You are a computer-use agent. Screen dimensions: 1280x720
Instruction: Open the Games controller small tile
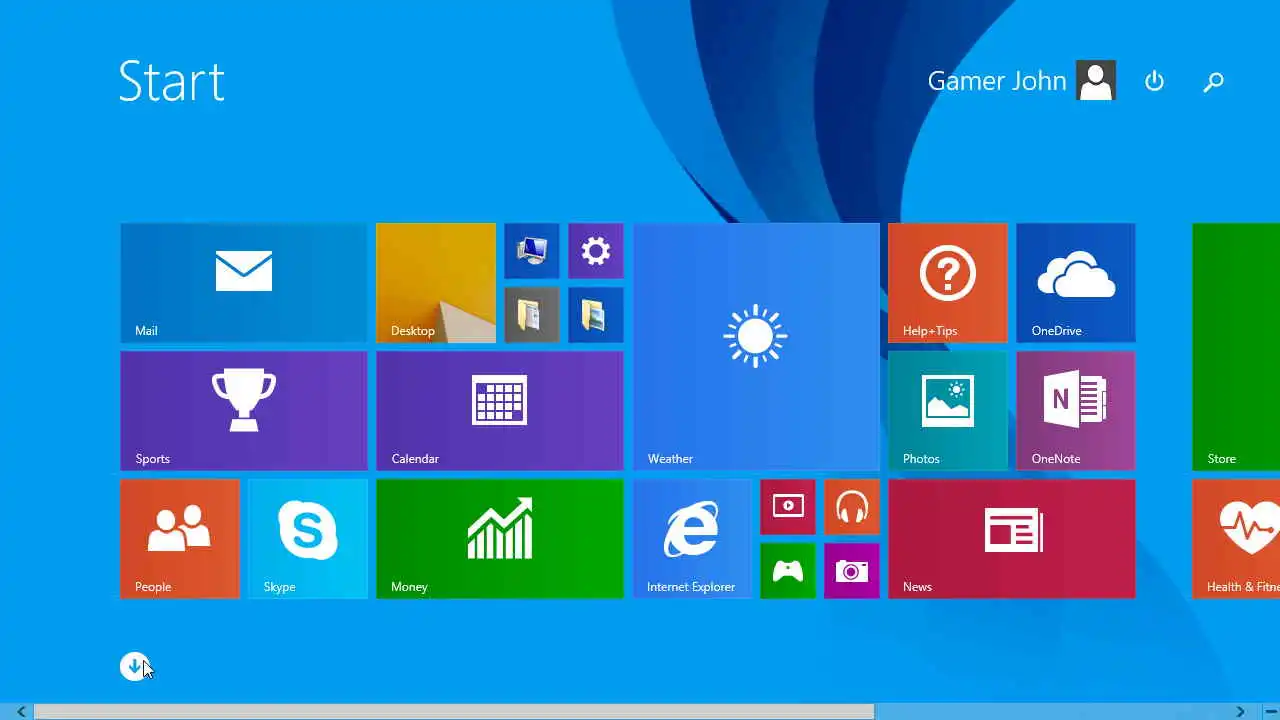[x=788, y=571]
